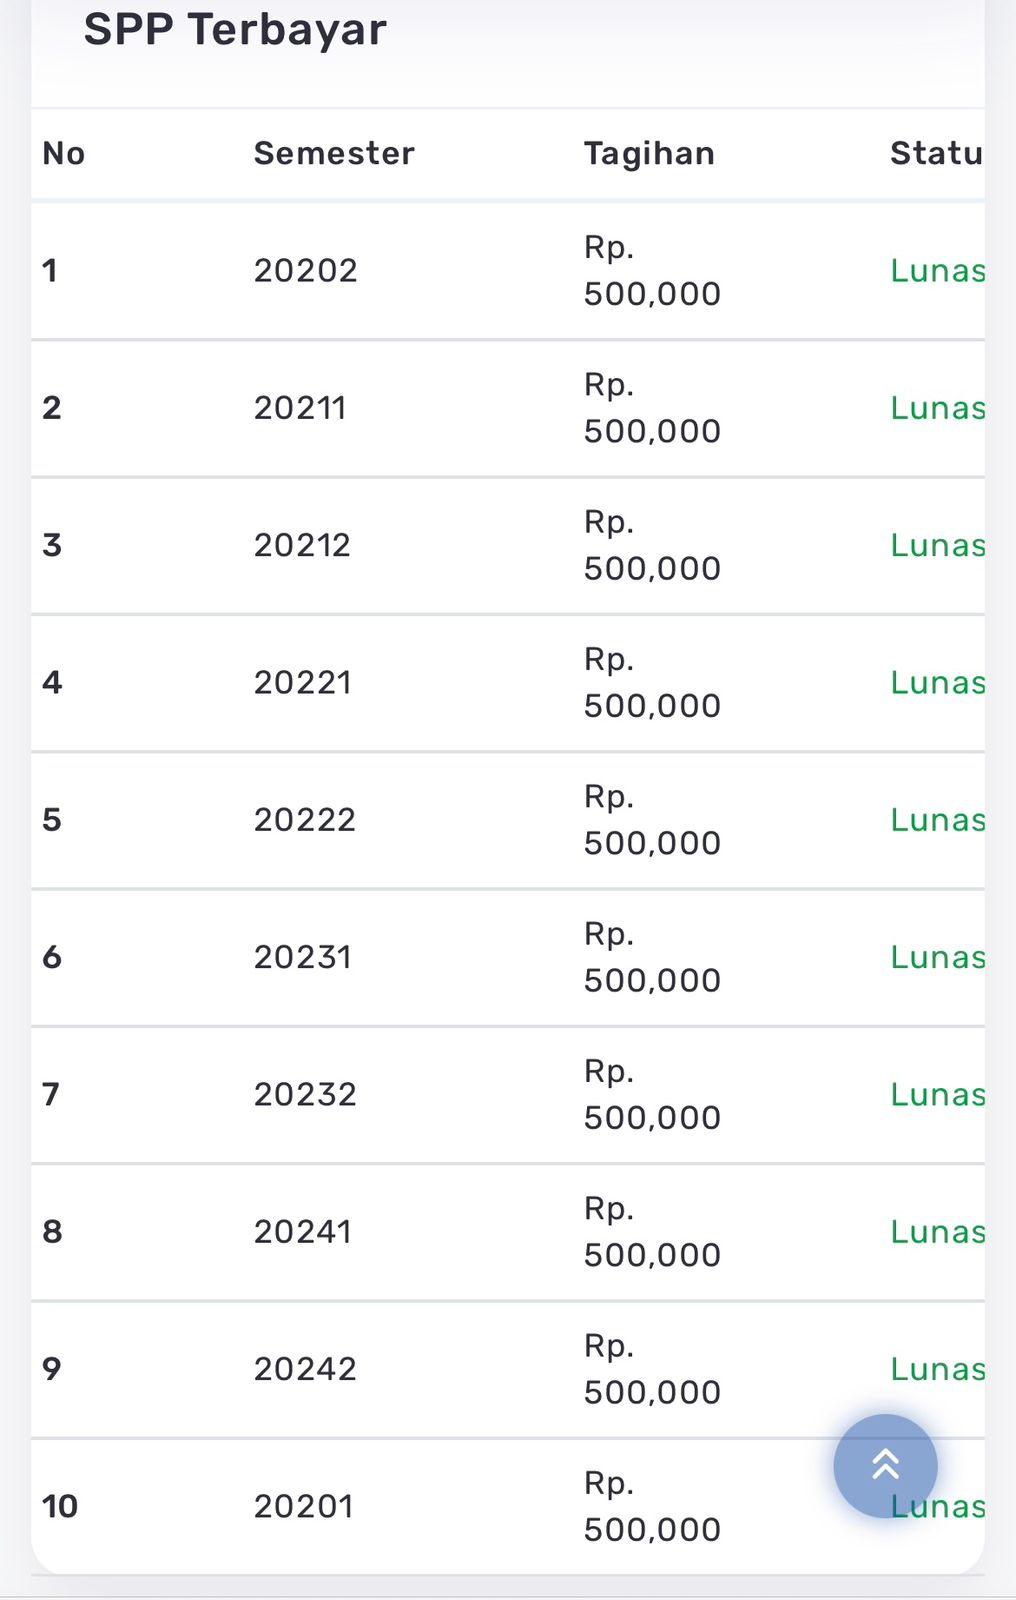Click semester 20202 in the table

[305, 270]
